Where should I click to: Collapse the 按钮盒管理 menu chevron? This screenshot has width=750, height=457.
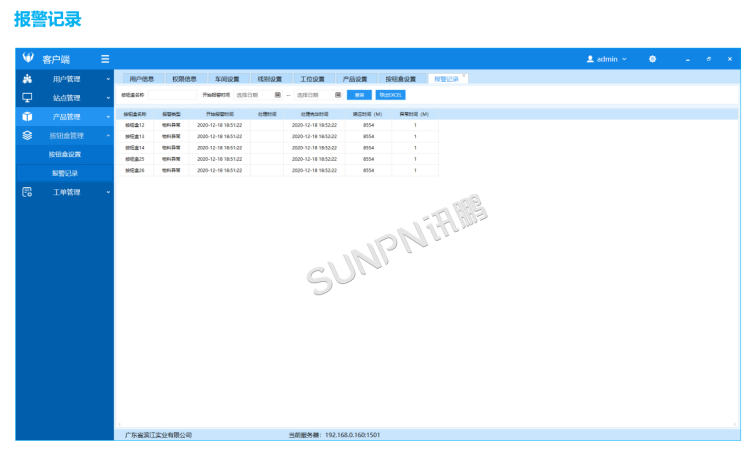point(108,135)
